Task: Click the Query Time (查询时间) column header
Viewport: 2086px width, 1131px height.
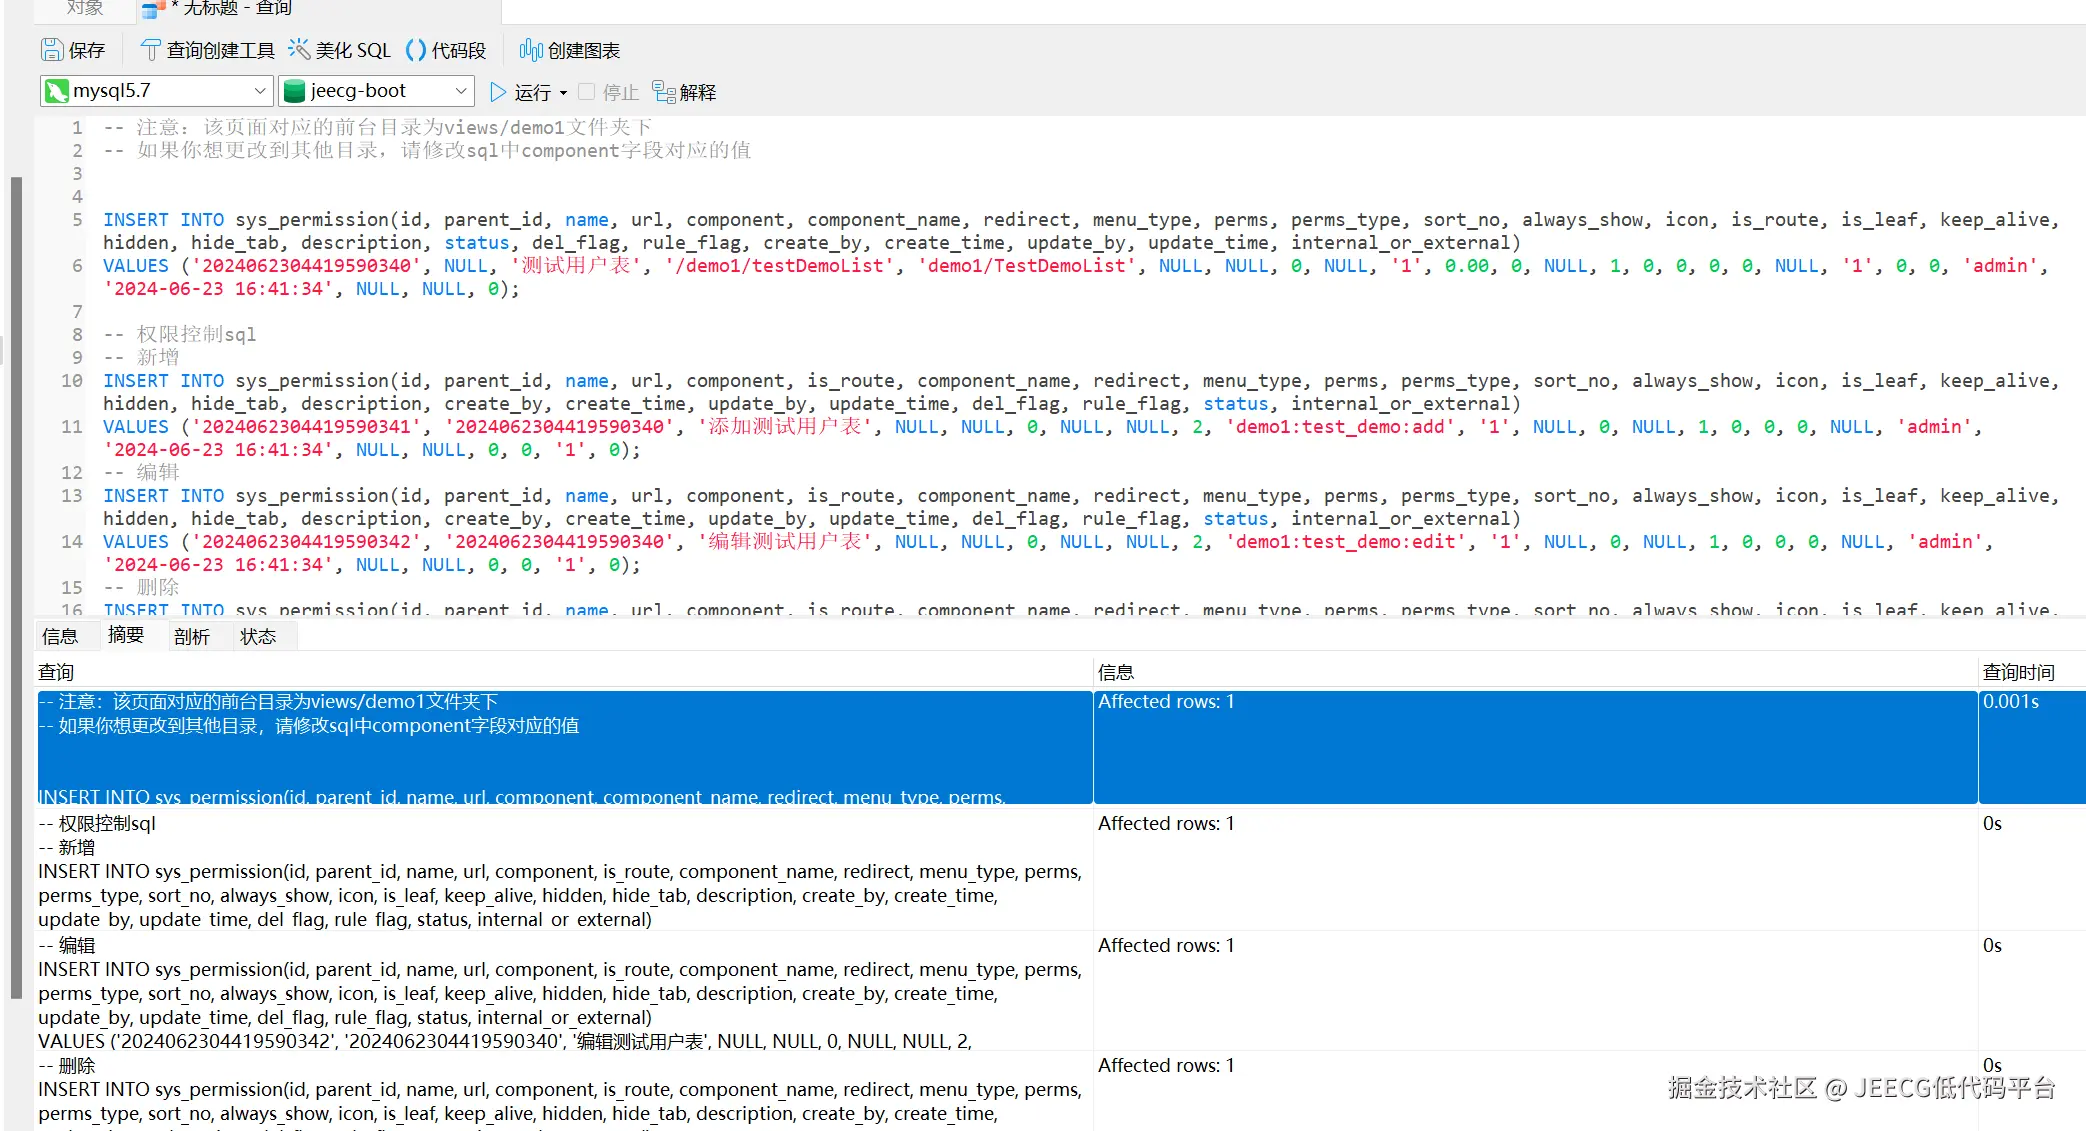Action: (2018, 672)
